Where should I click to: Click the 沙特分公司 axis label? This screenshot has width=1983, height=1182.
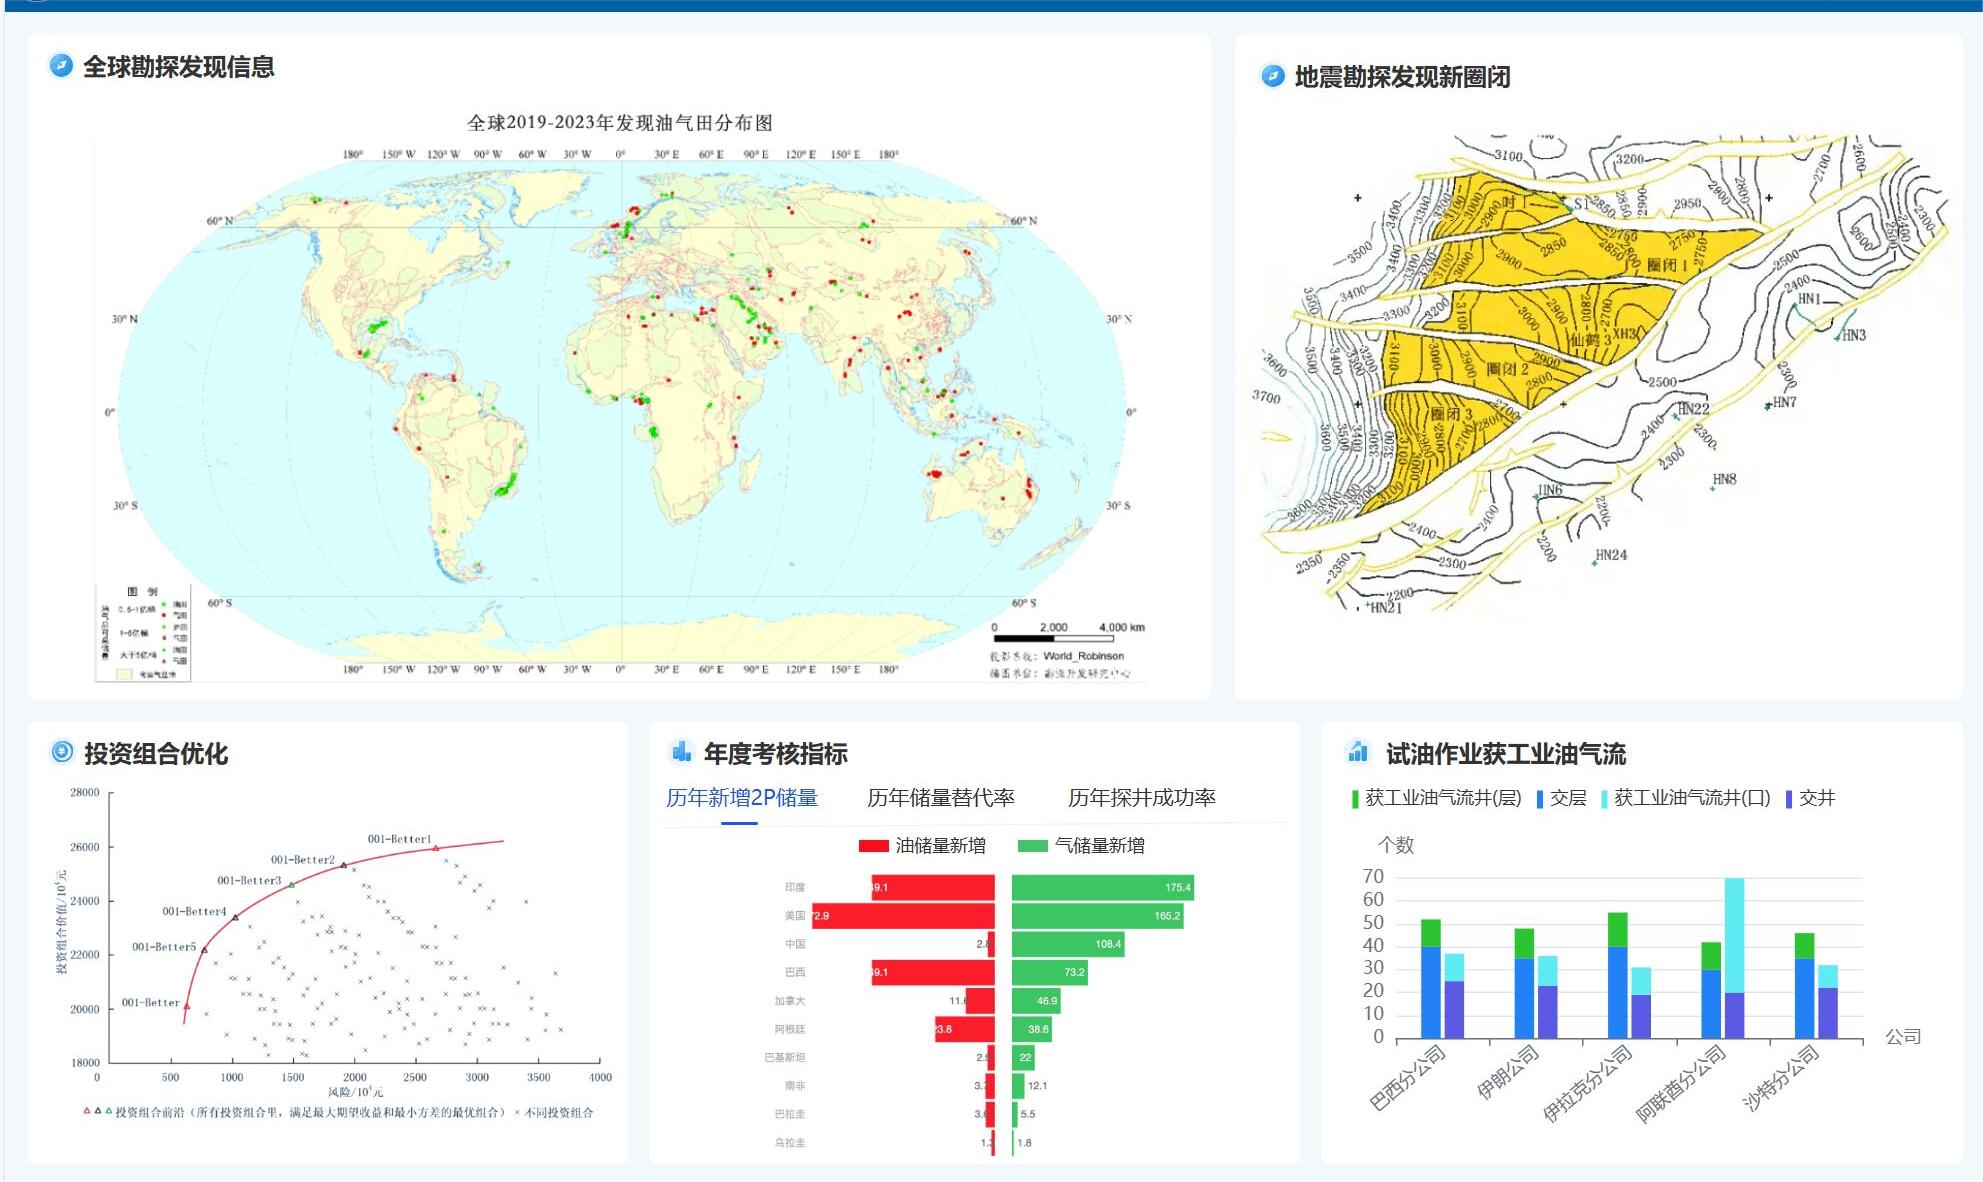pyautogui.click(x=1781, y=1077)
